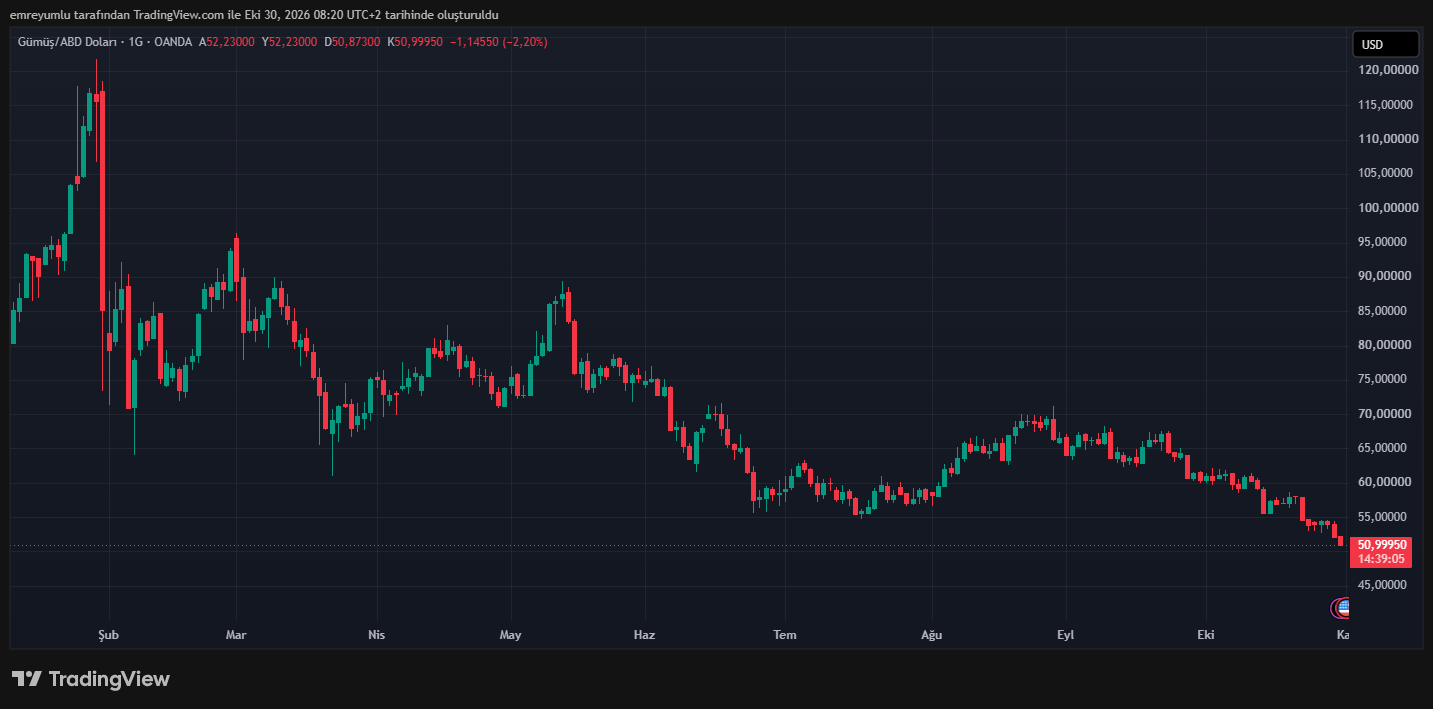The height and width of the screenshot is (709, 1433).
Task: Click the low value D50,87300
Action: [x=353, y=42]
